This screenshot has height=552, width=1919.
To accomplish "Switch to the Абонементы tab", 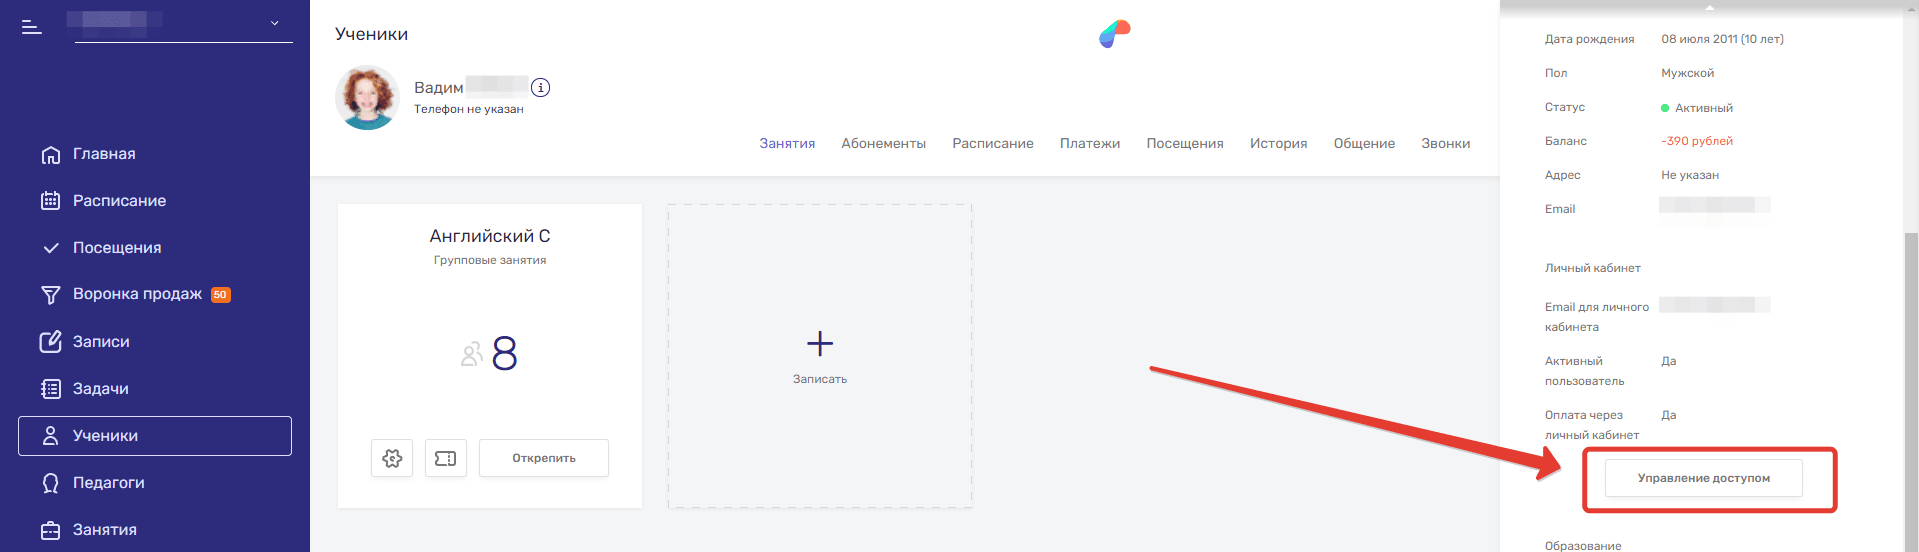I will pyautogui.click(x=883, y=144).
